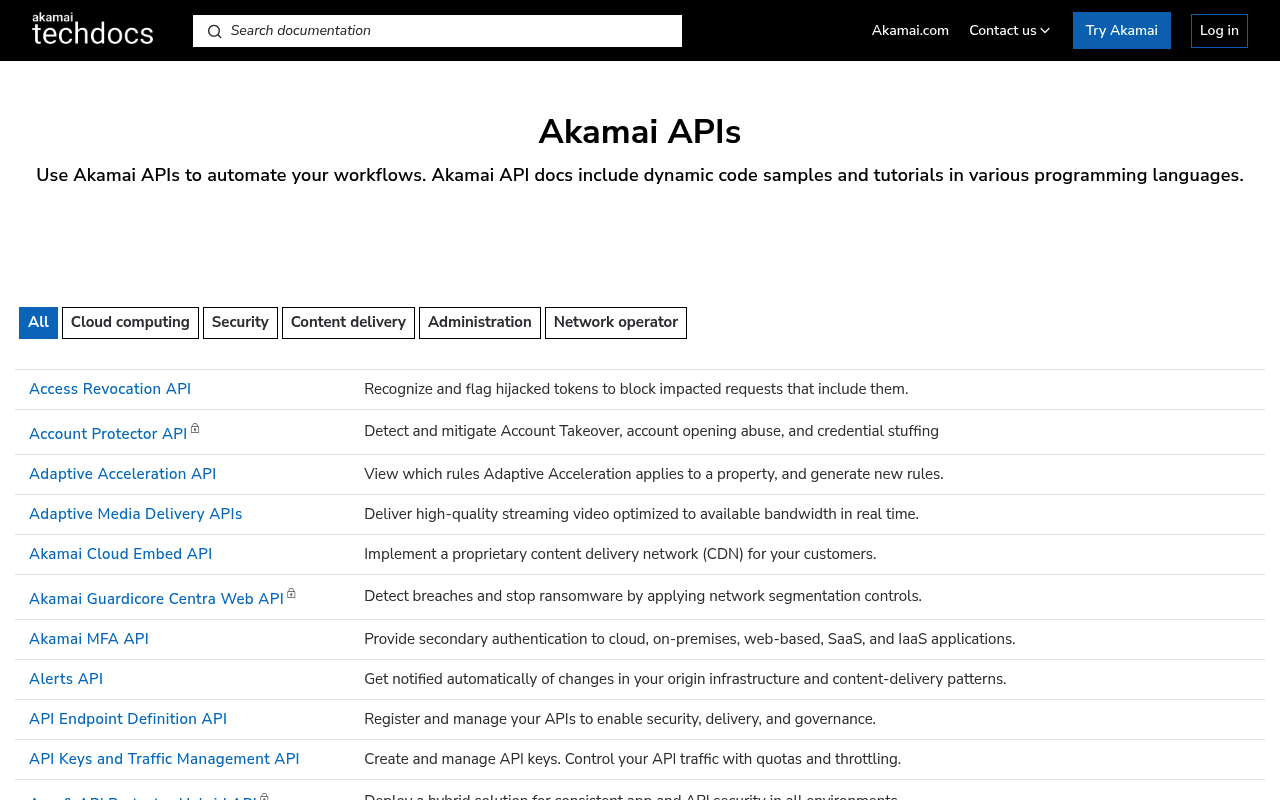Open Account Protector API link
Screen dimensions: 1280x800
[x=108, y=434]
